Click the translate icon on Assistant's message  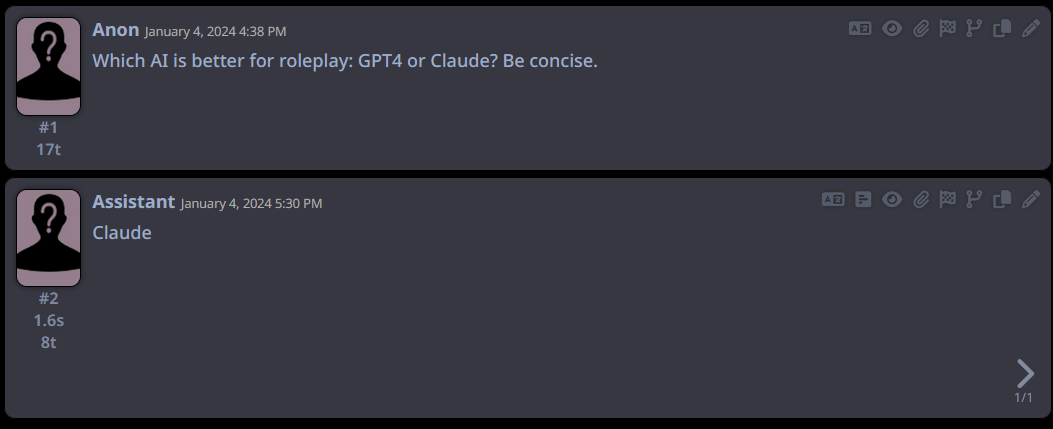[833, 199]
